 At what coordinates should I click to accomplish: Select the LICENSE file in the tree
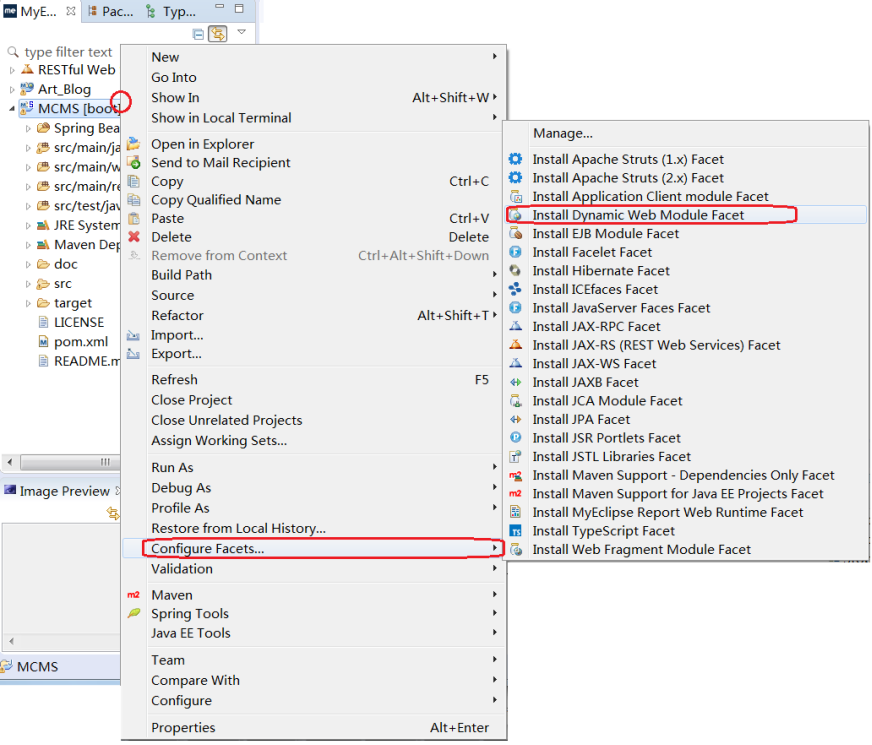[x=71, y=322]
